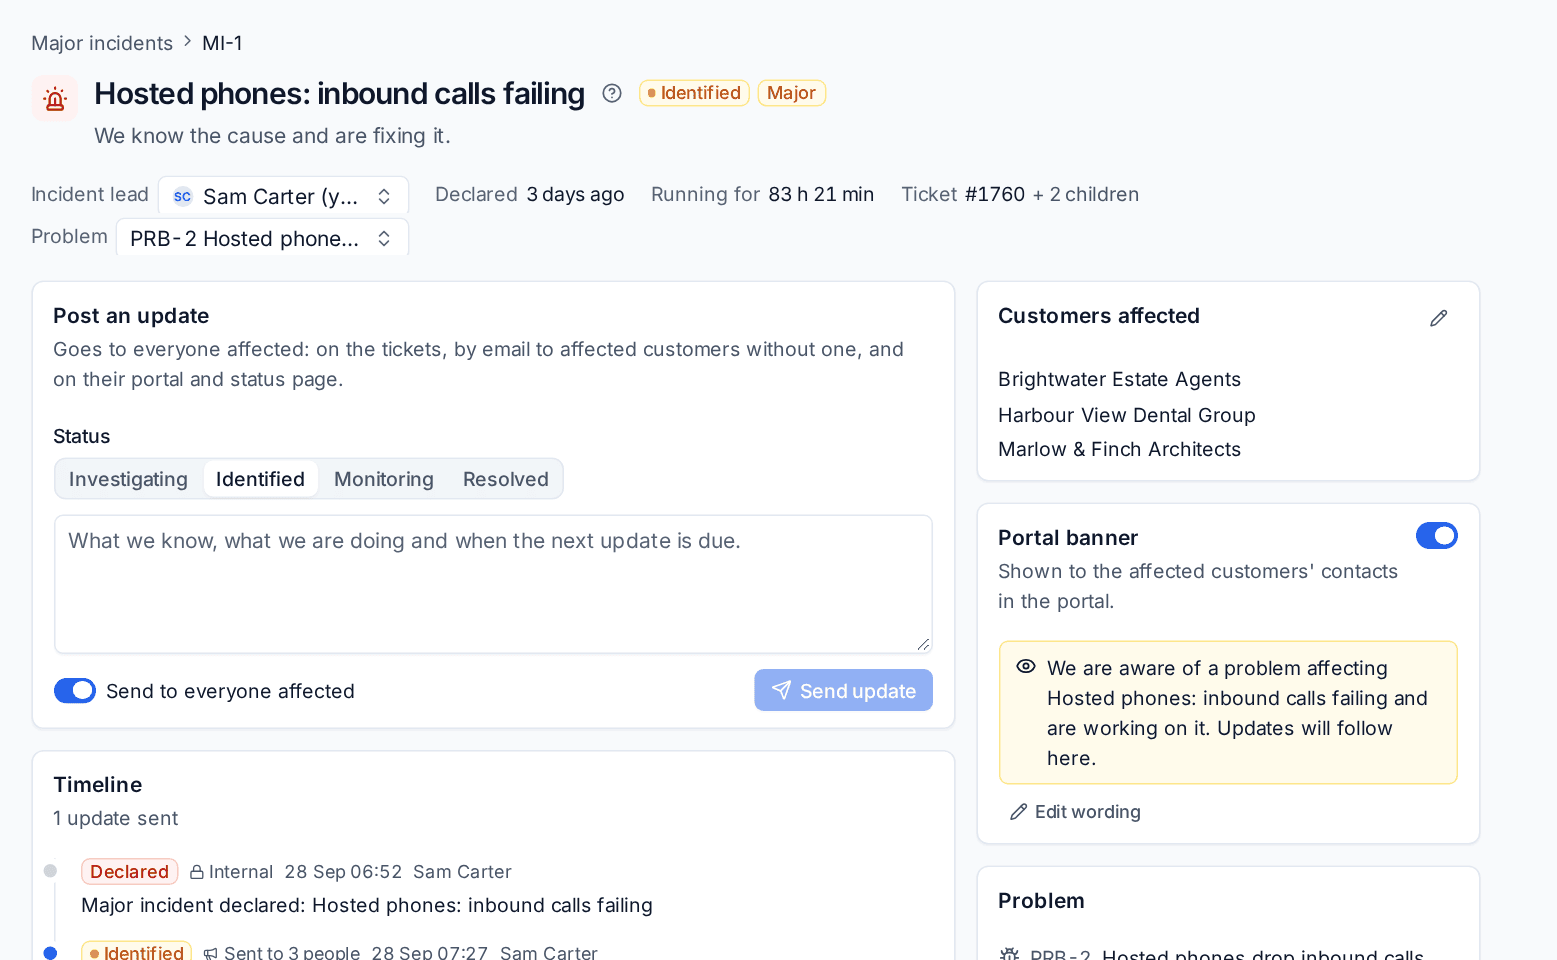Click the MI-1 breadcrumb item
The width and height of the screenshot is (1557, 960).
pos(222,43)
